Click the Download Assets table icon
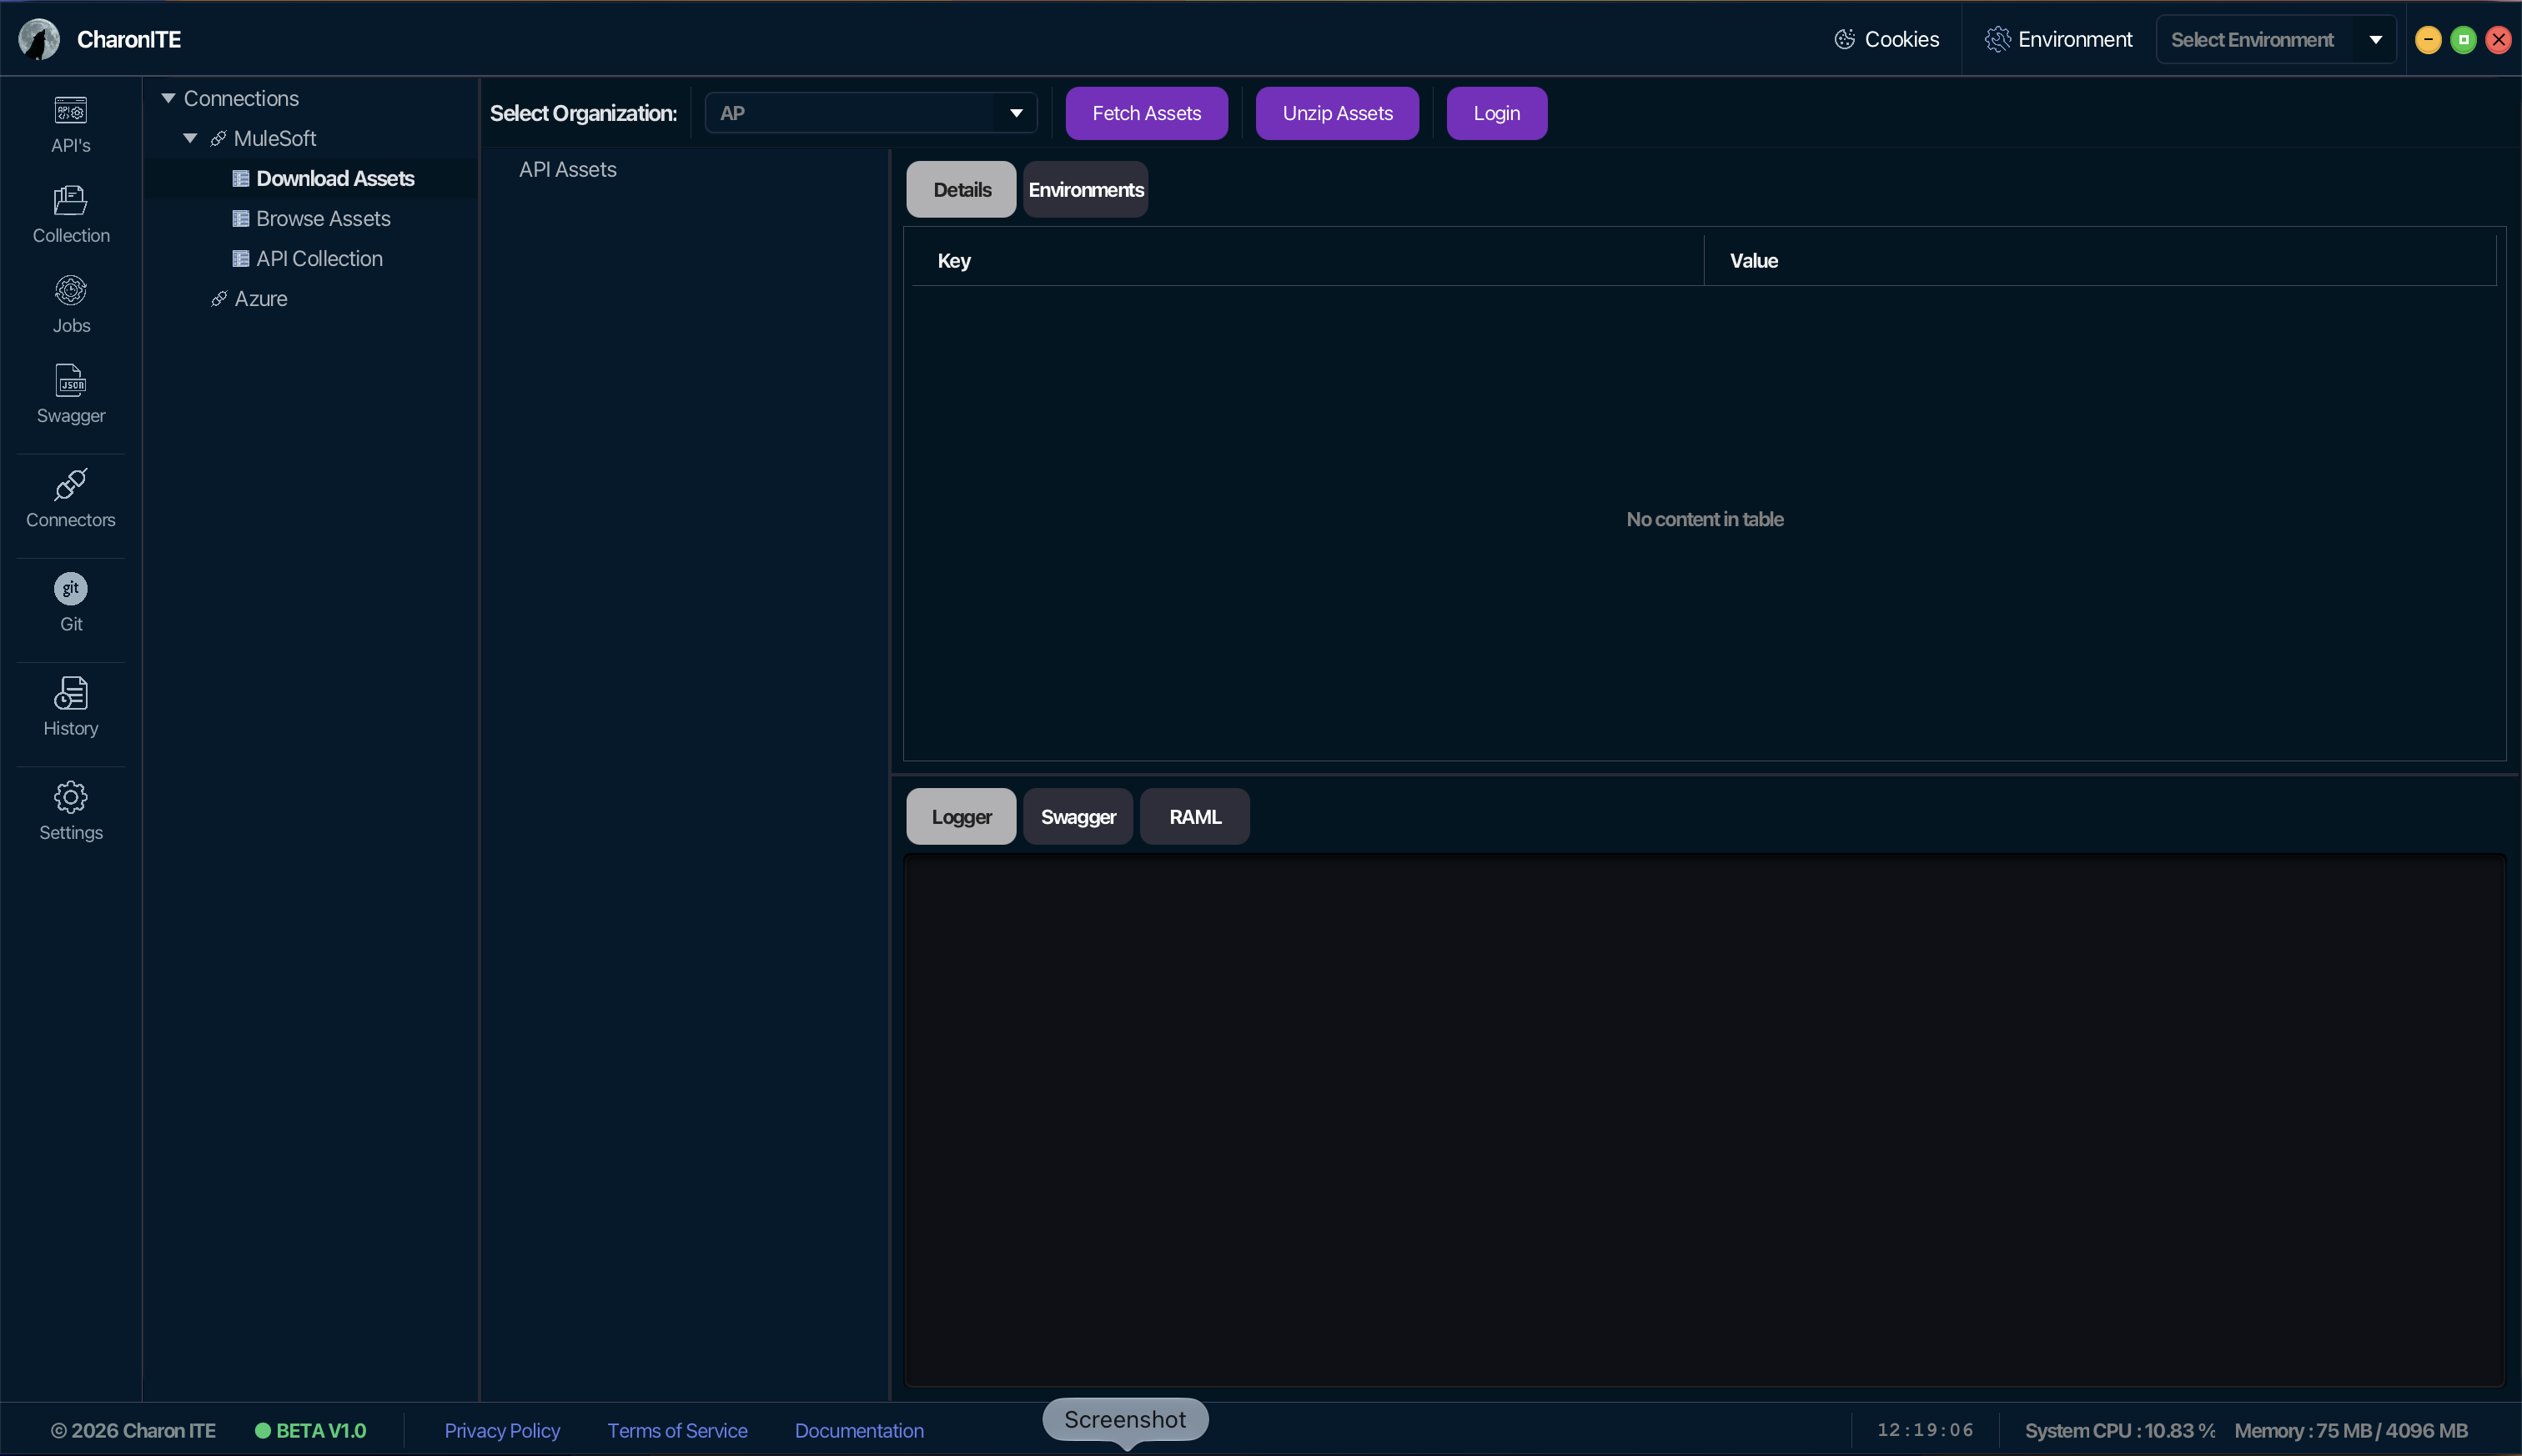Screen dimensions: 2522x1456 (x=241, y=178)
